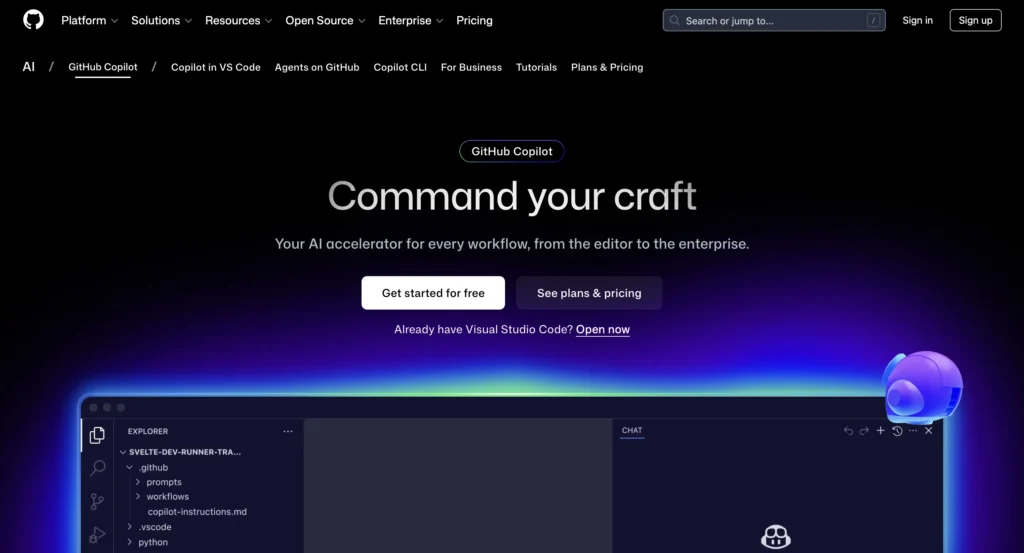Screen dimensions: 1024x553
Task: Click the Sign up button
Action: click(x=975, y=20)
